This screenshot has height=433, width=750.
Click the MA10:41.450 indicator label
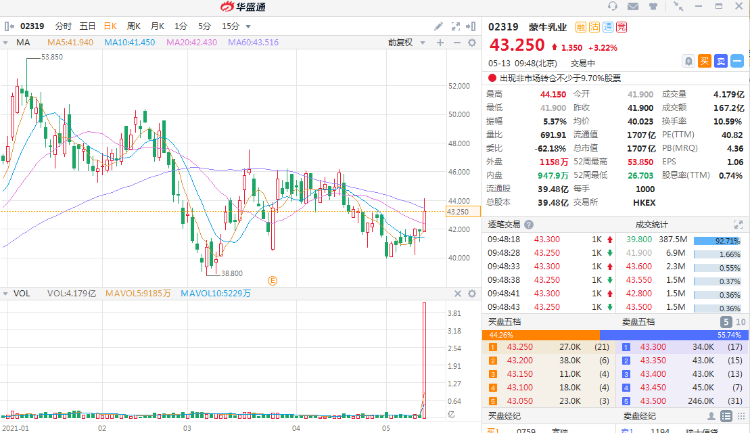(130, 43)
